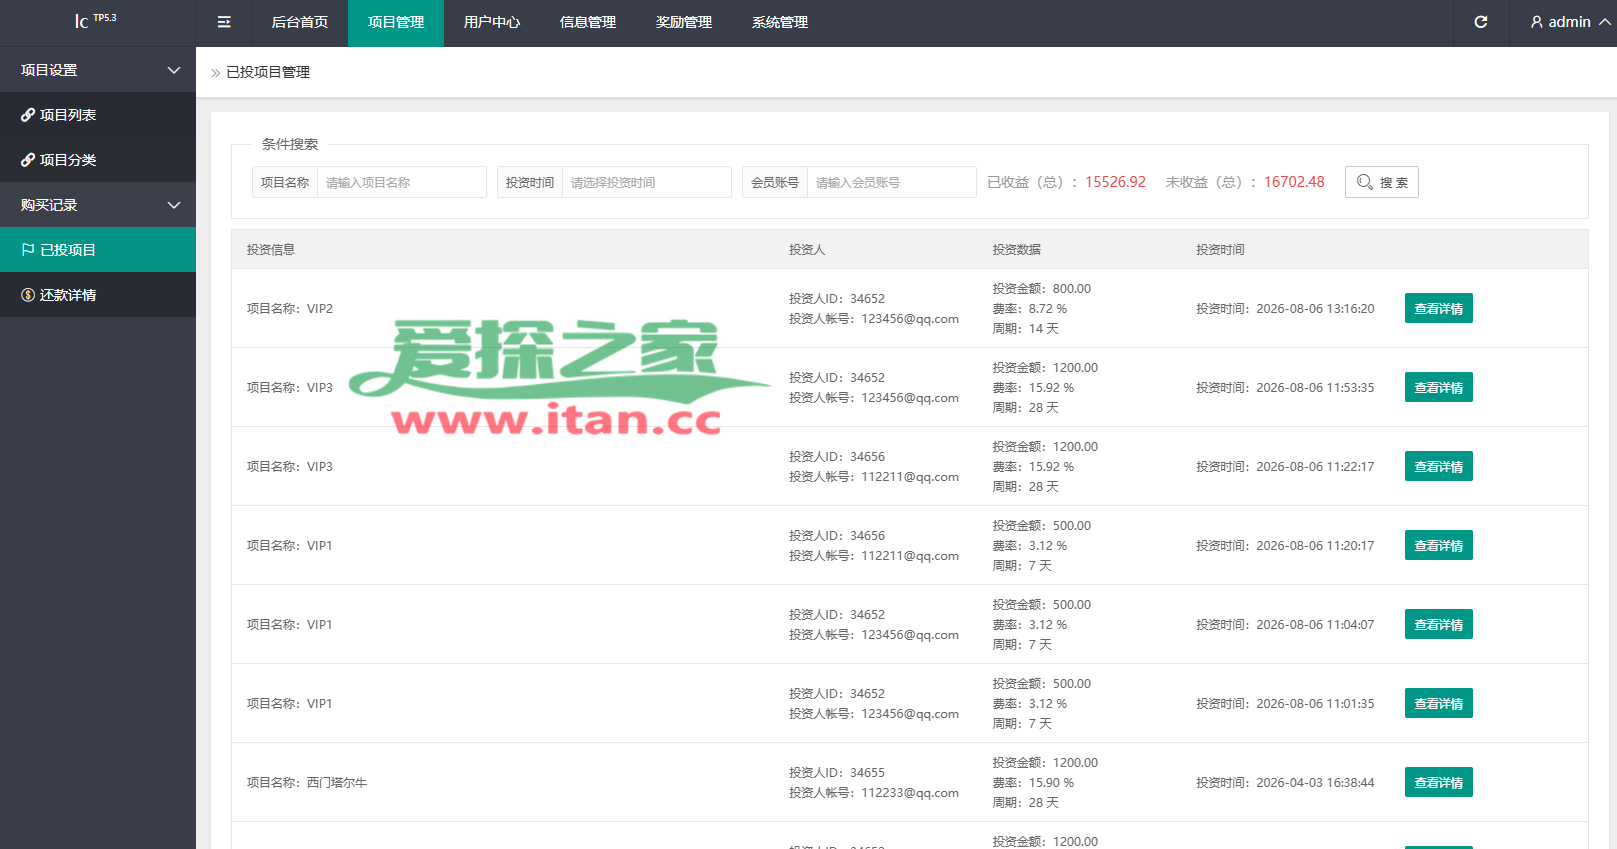Open the 用户中心 top menu

(x=492, y=22)
